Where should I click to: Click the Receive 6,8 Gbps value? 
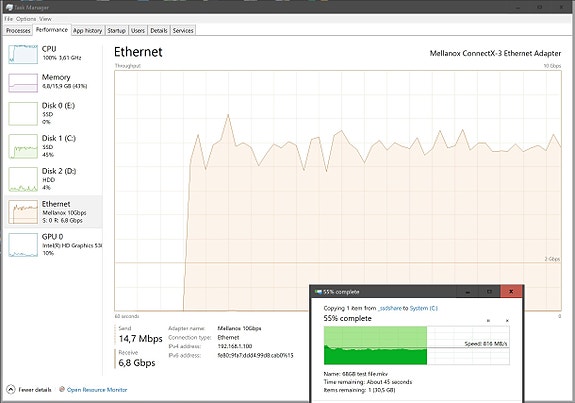(x=137, y=363)
